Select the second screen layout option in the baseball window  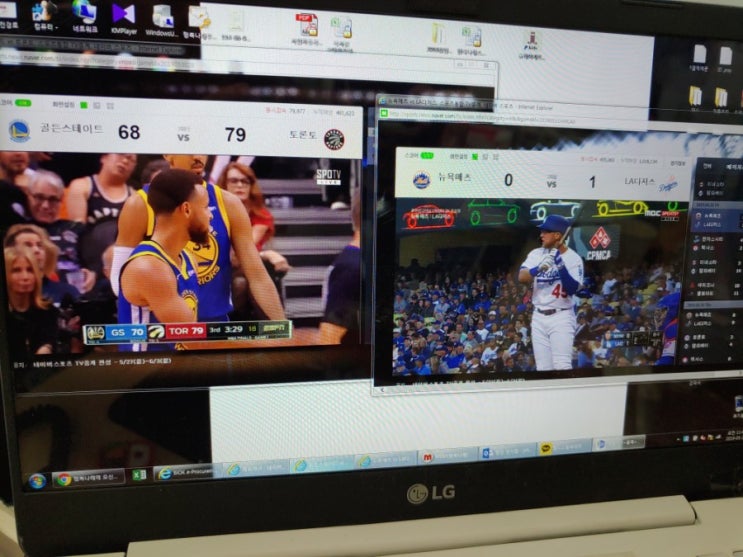click(486, 156)
